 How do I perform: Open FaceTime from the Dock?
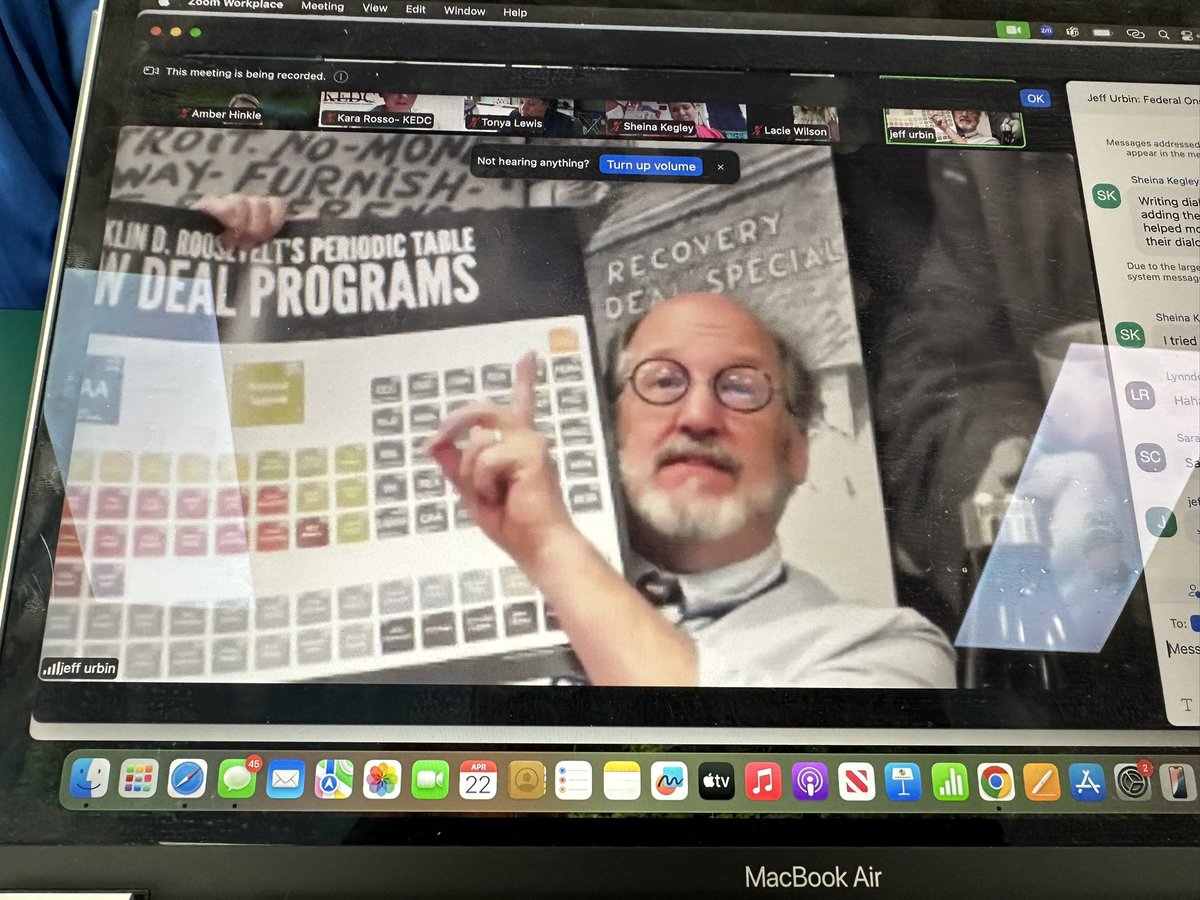click(430, 780)
